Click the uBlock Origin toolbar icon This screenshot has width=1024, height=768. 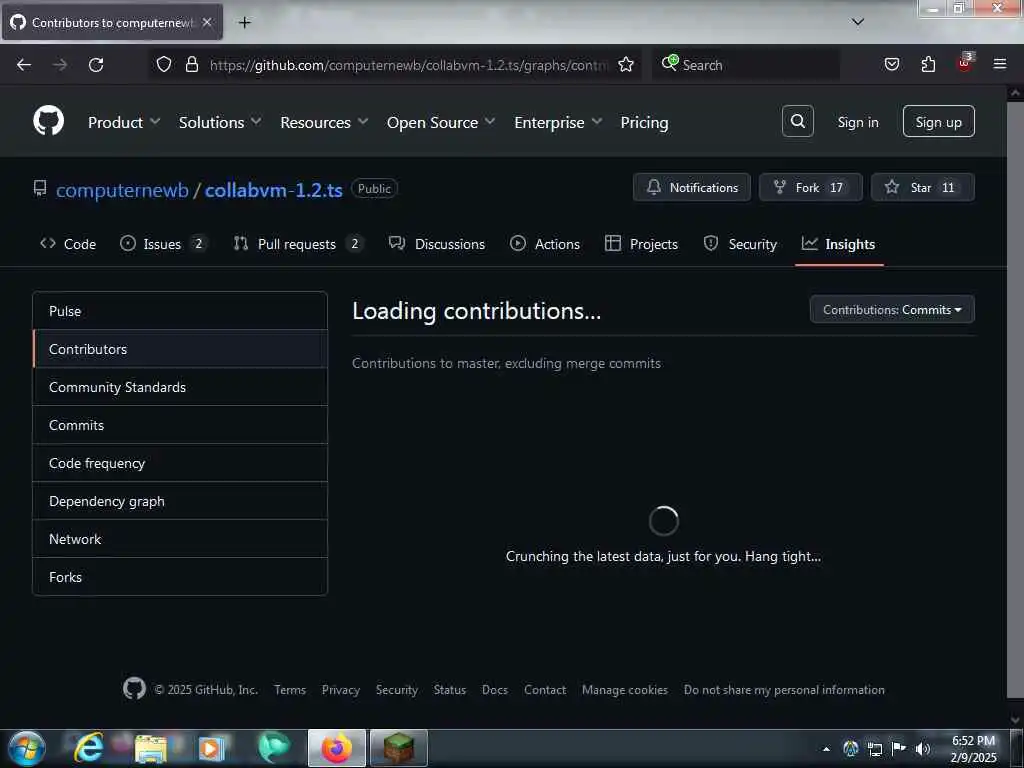point(965,63)
